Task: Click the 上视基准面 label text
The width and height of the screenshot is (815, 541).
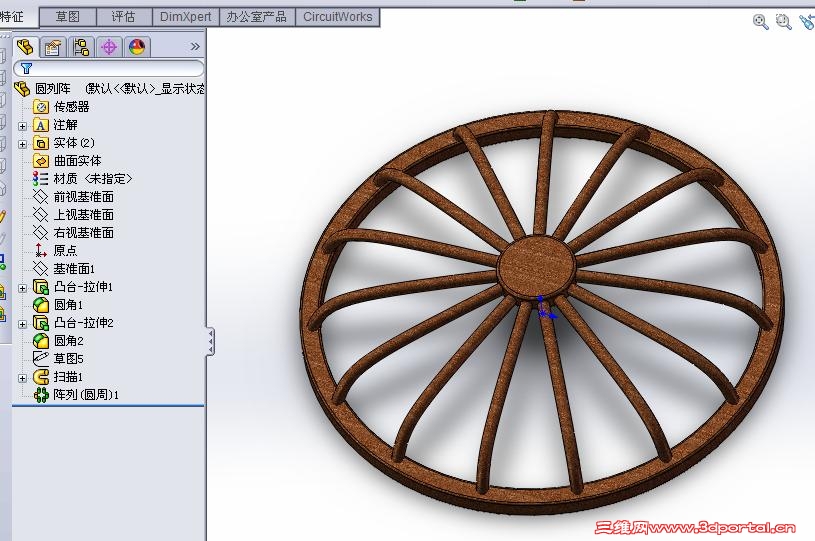Action: coord(84,215)
